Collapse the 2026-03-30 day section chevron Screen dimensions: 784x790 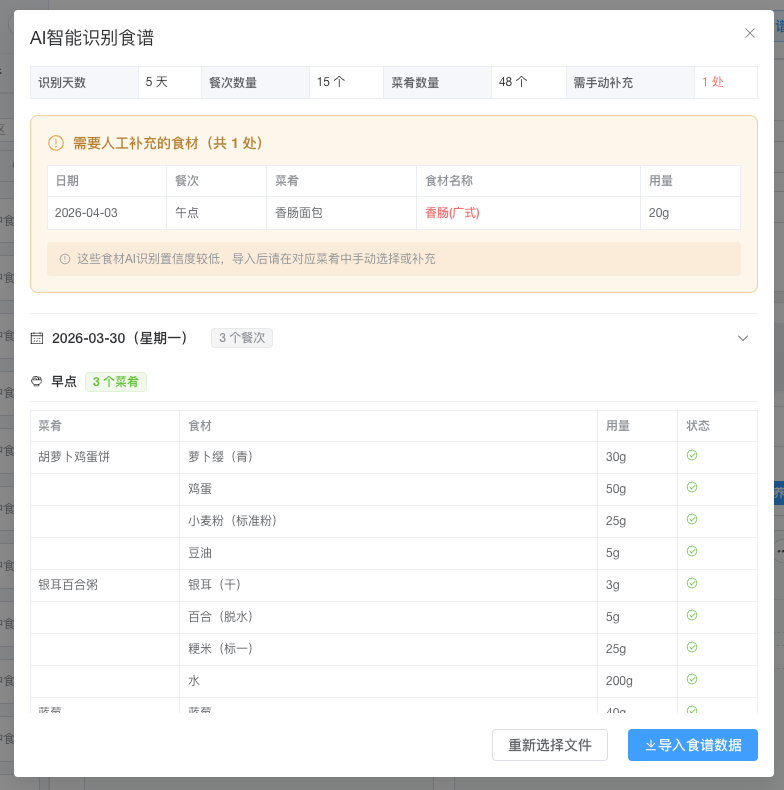(x=743, y=338)
